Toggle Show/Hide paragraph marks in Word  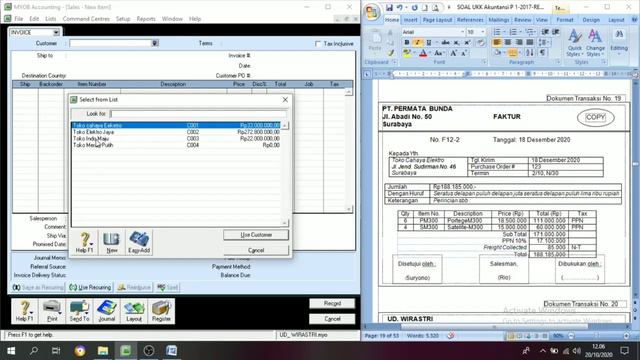pos(542,53)
